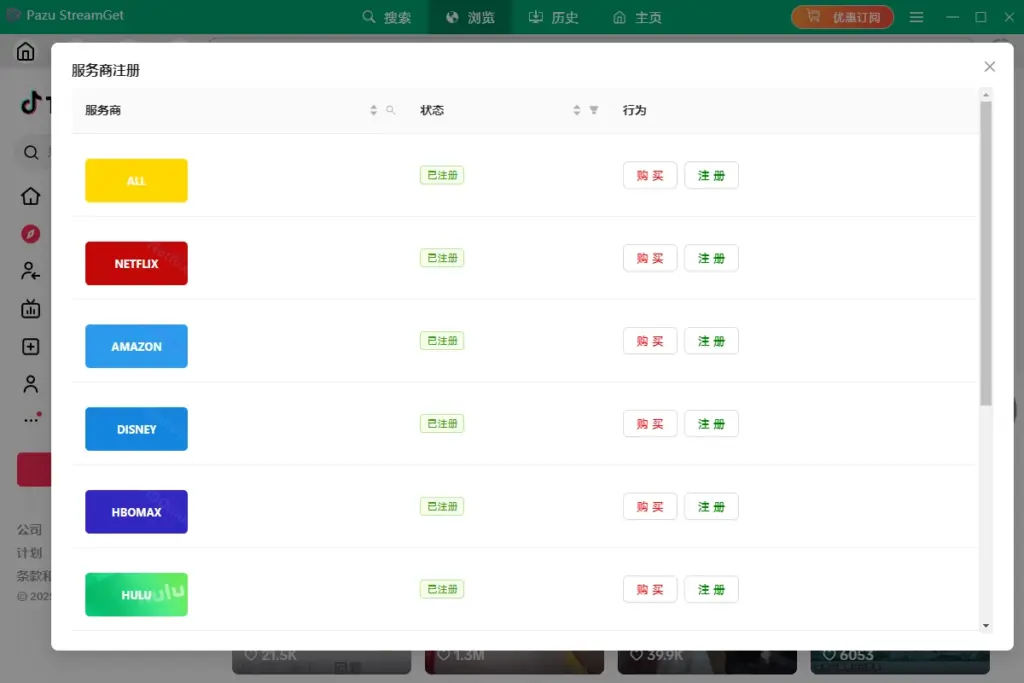The width and height of the screenshot is (1024, 683).
Task: Click the upload plus icon in the sidebar
Action: [30, 347]
